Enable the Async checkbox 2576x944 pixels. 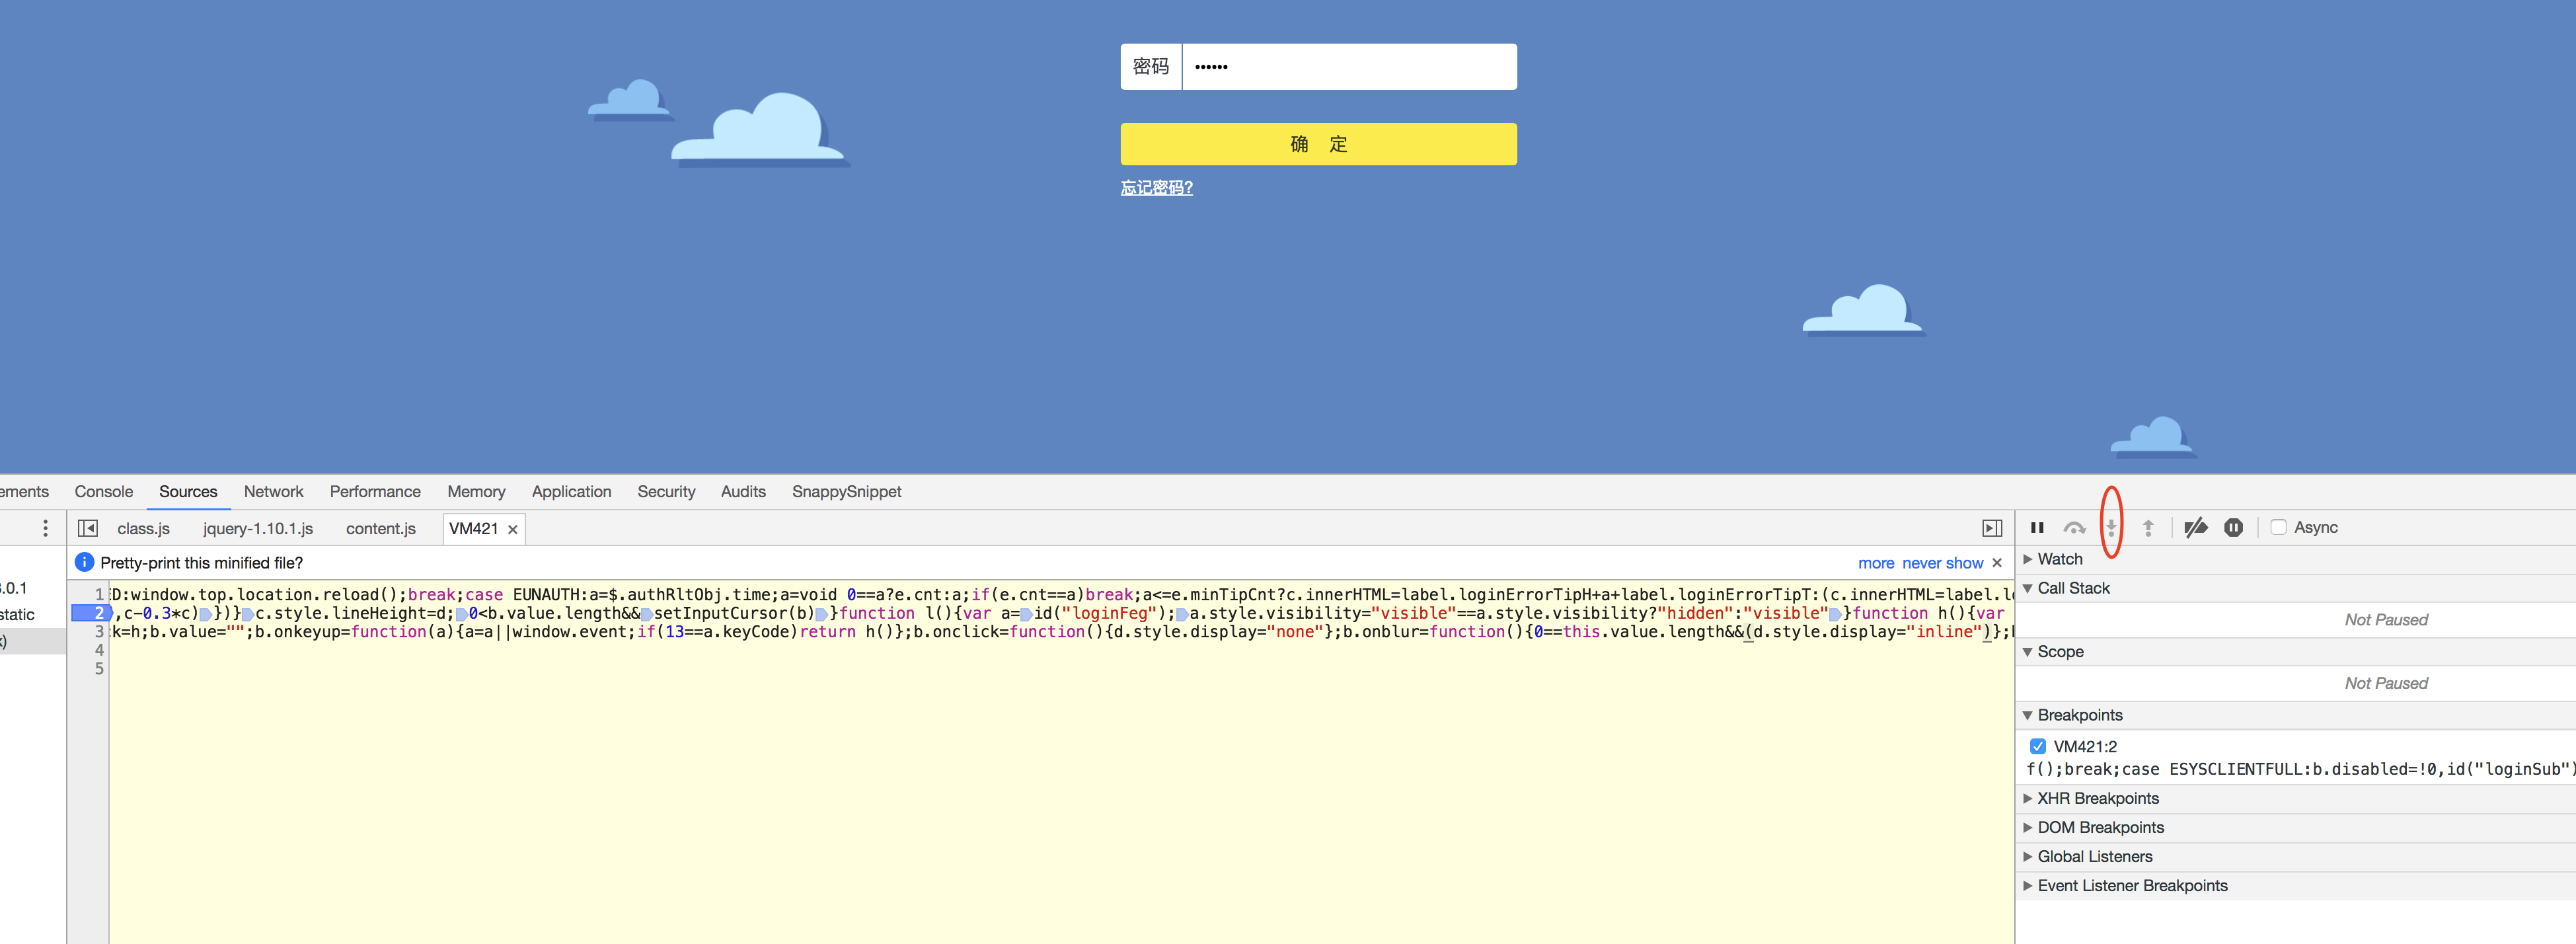pyautogui.click(x=2278, y=527)
